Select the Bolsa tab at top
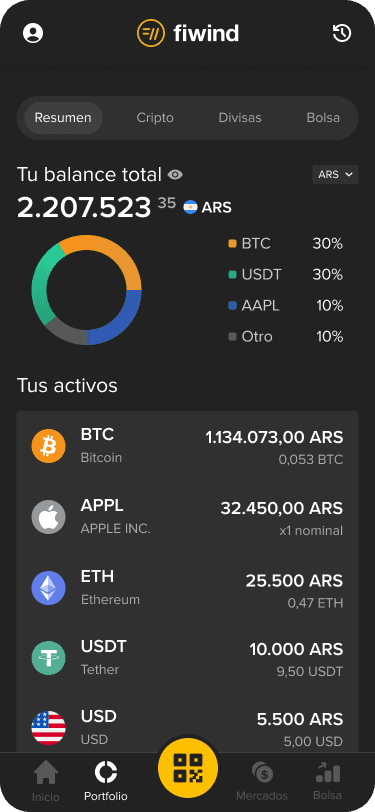Viewport: 375px width, 812px height. (323, 118)
